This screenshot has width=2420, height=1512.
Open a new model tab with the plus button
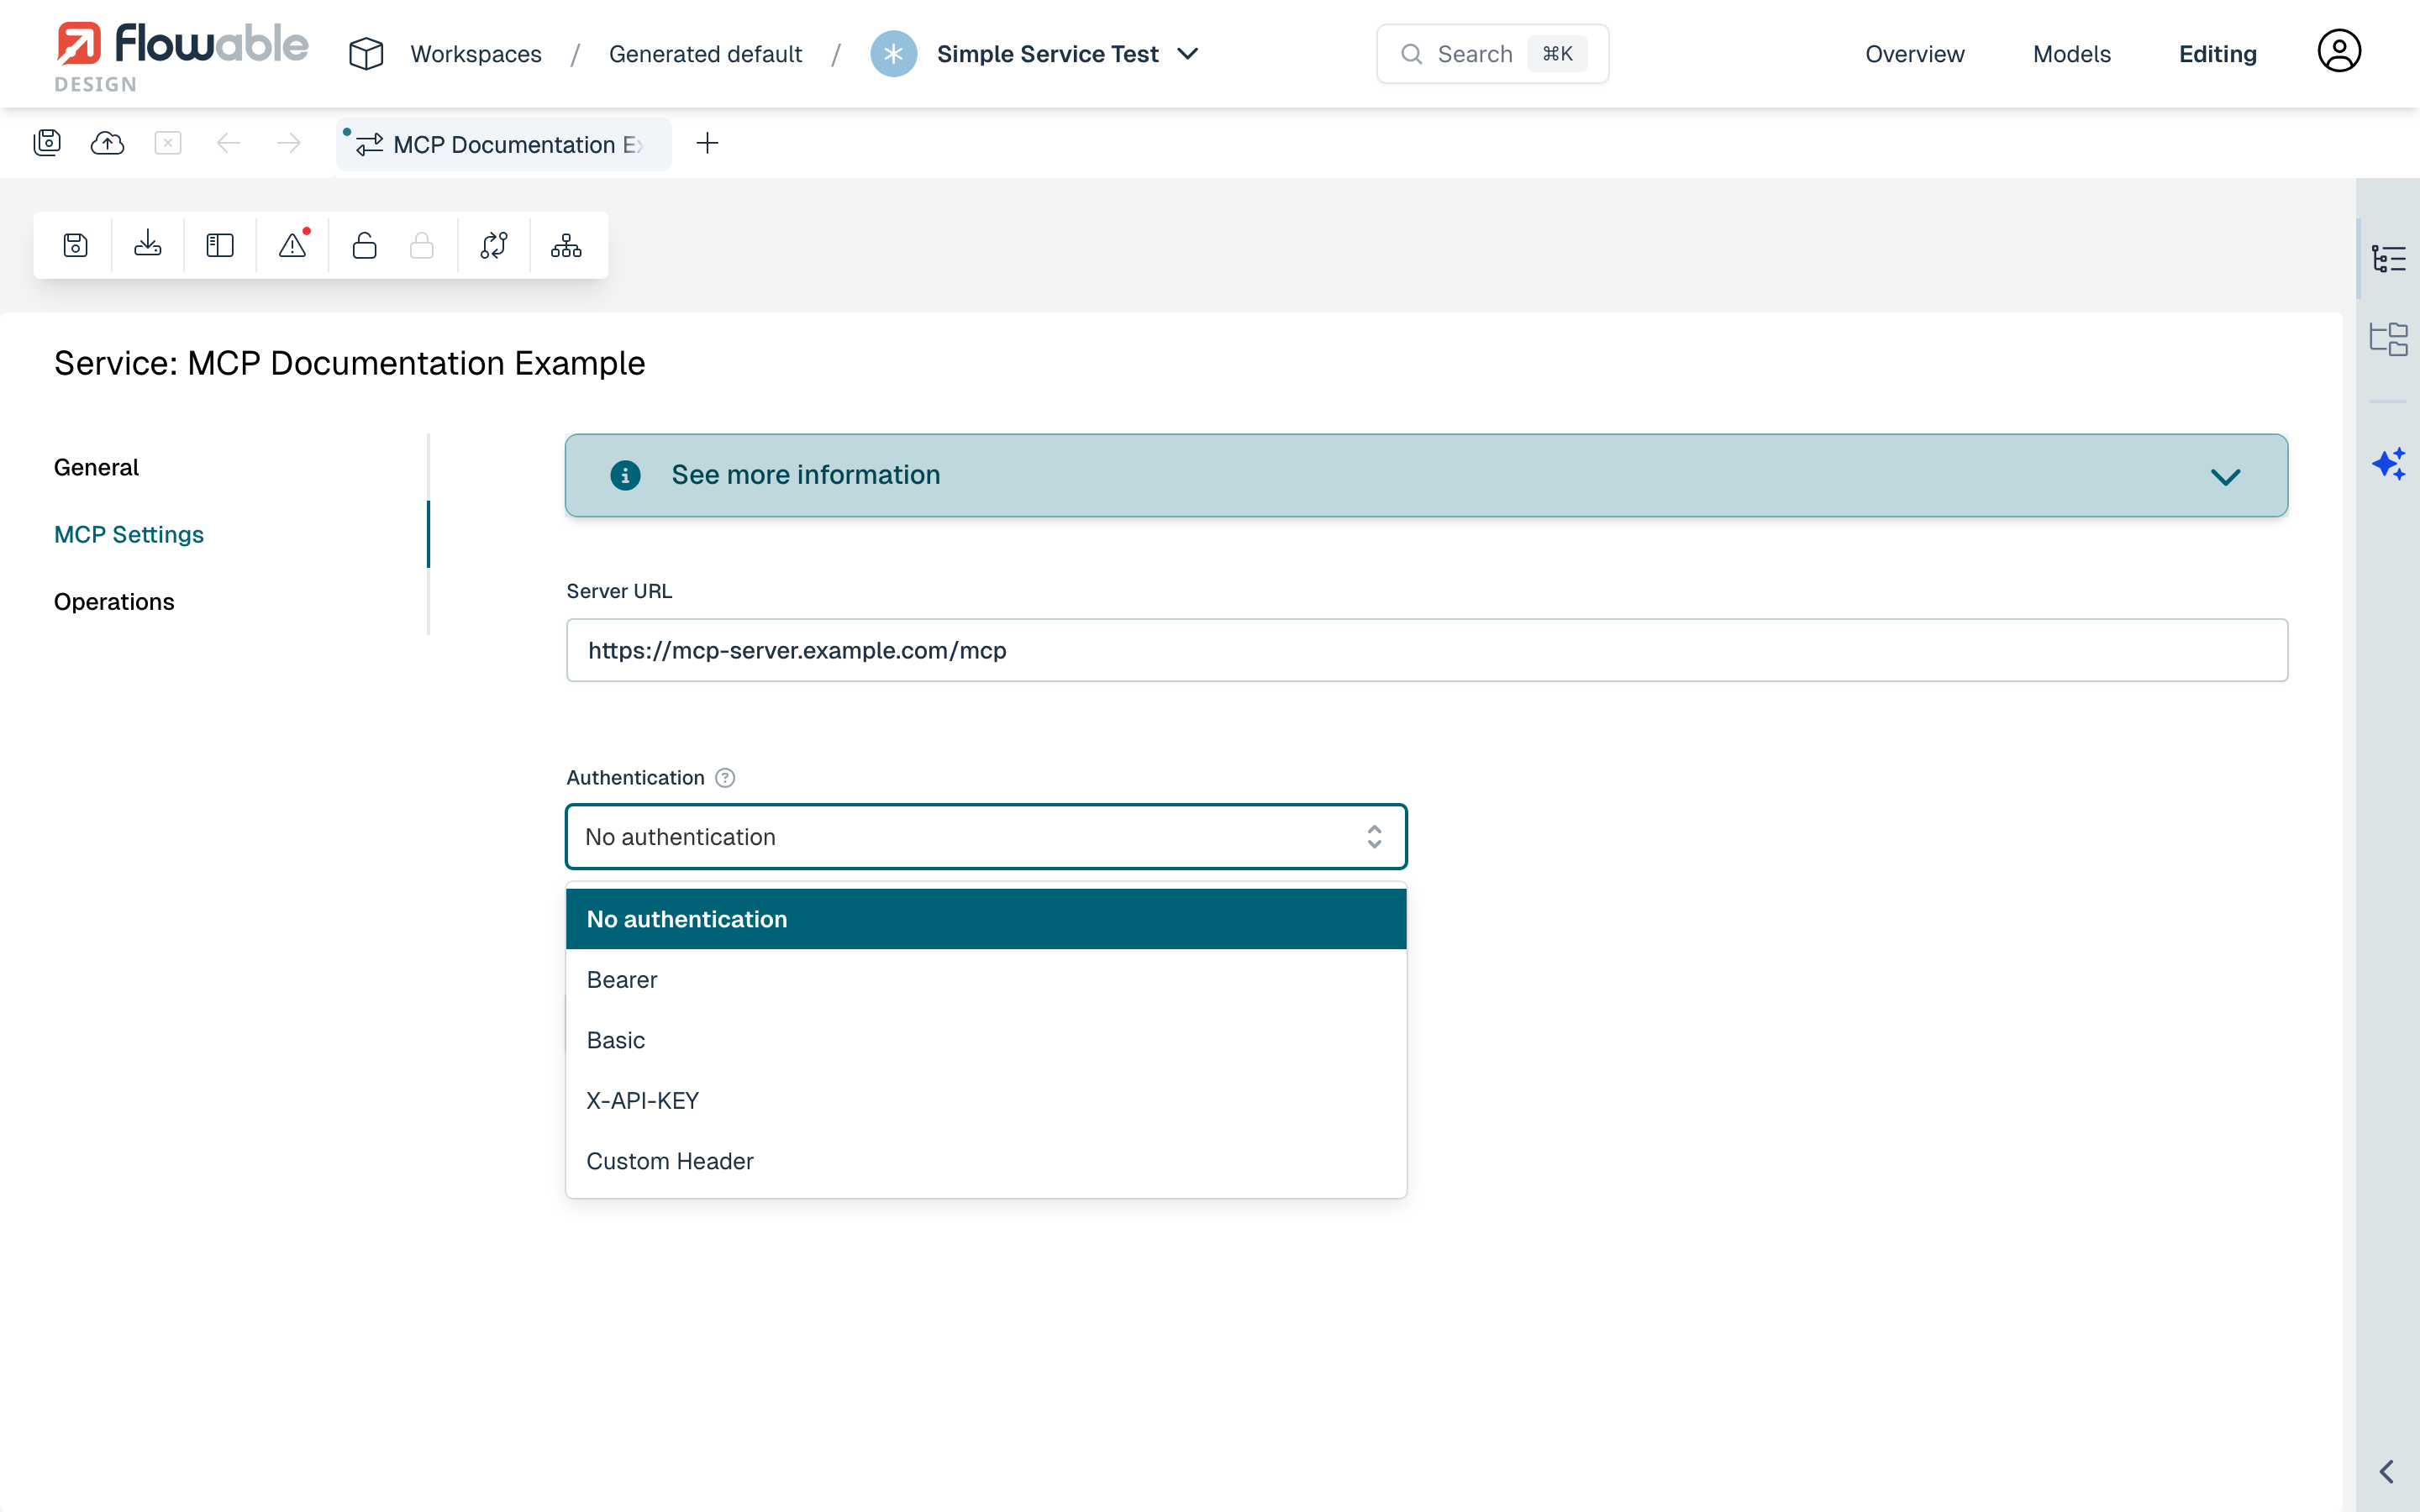[x=708, y=143]
